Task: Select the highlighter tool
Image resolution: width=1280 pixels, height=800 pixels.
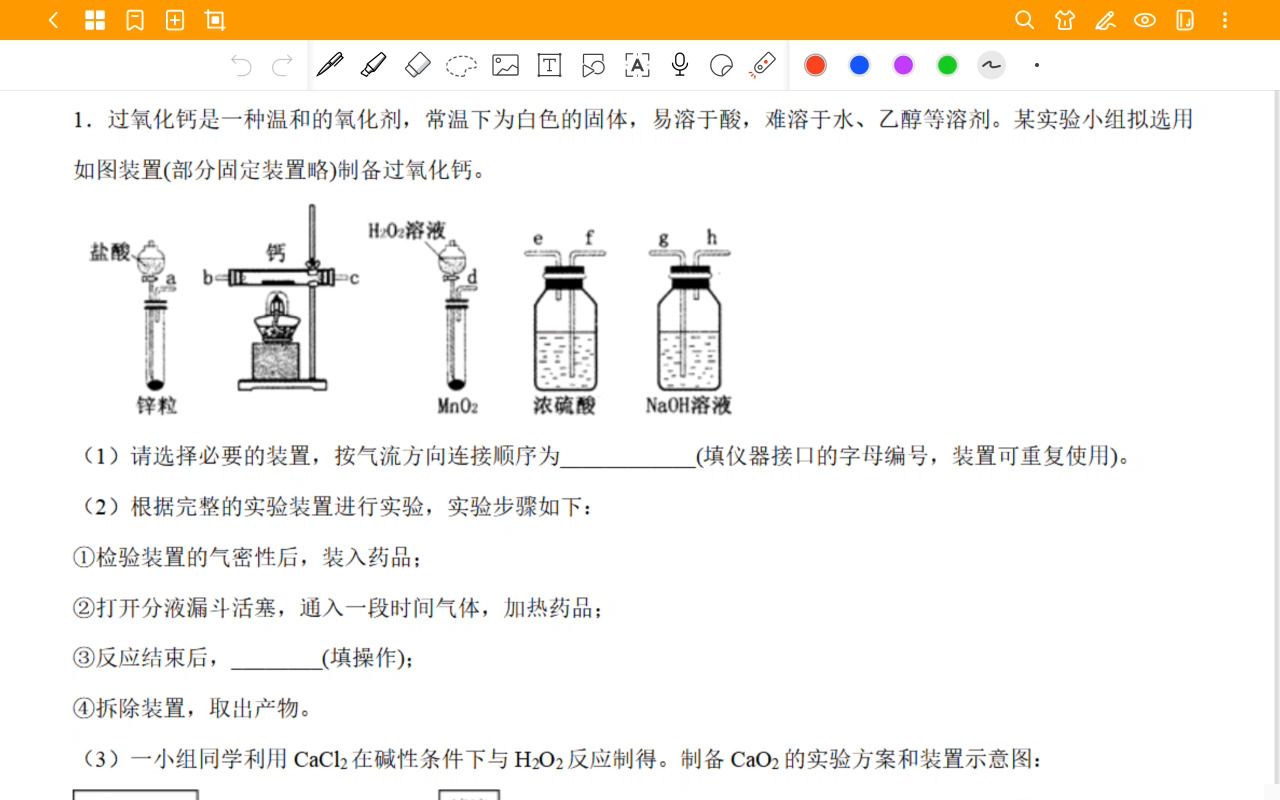Action: 374,65
